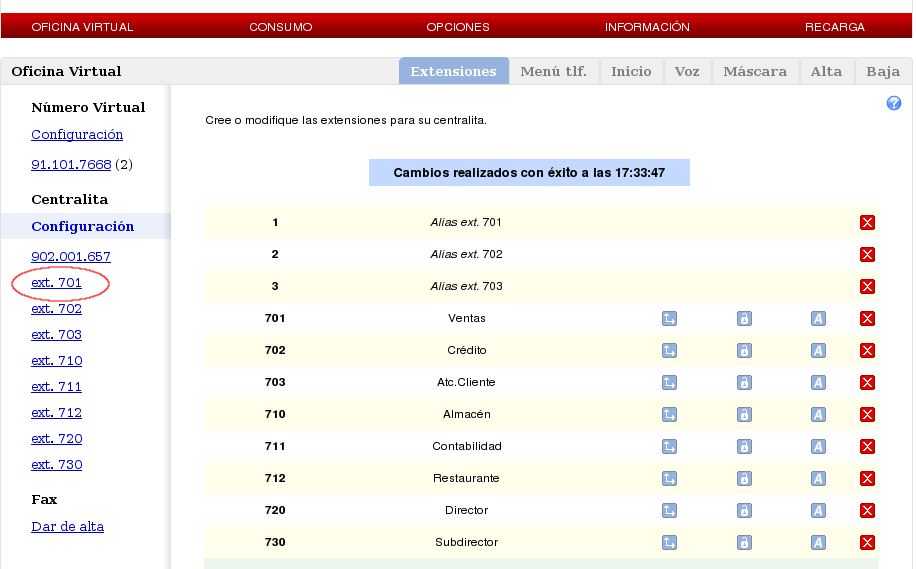
Task: Open the ext. 701 sidebar link
Action: 56,283
